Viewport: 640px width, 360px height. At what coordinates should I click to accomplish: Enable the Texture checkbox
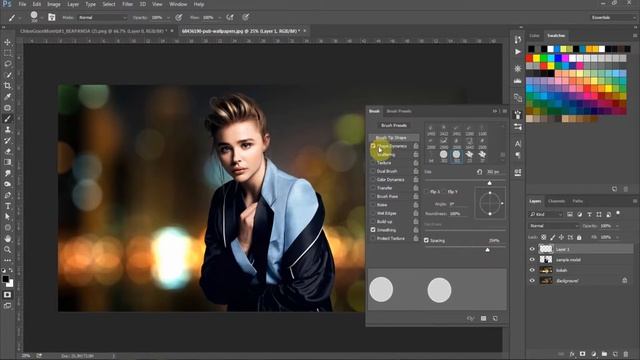(x=373, y=163)
